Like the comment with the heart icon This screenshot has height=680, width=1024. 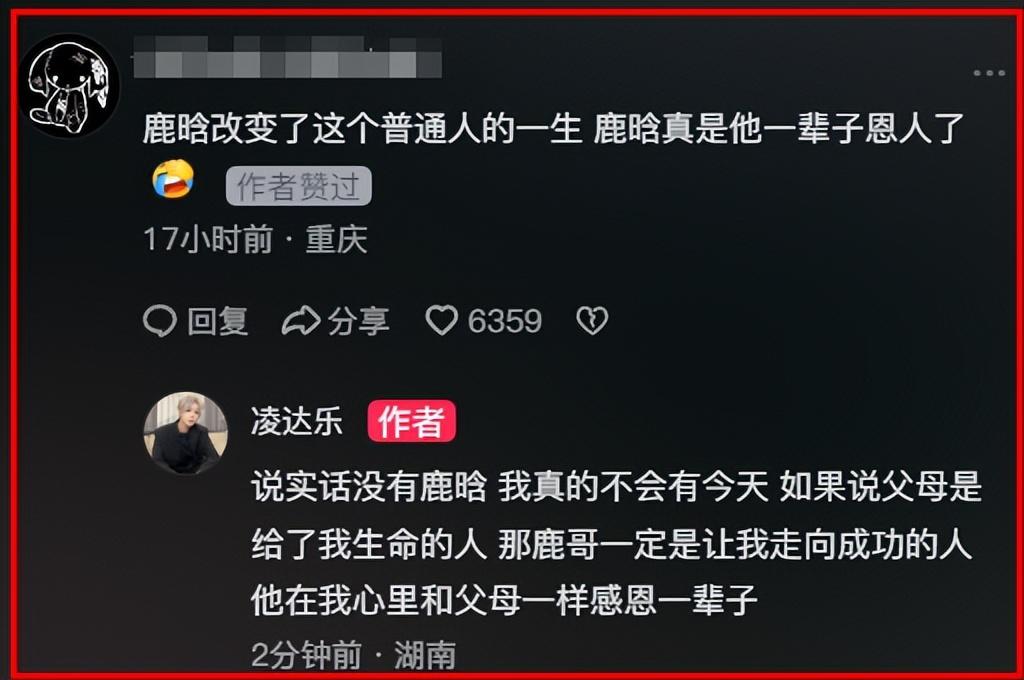point(442,321)
